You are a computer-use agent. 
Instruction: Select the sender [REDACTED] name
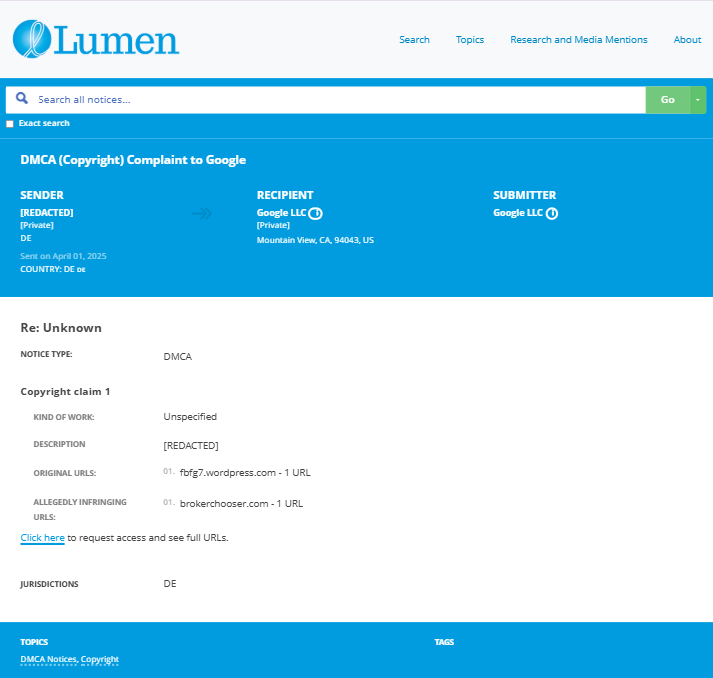(x=47, y=212)
